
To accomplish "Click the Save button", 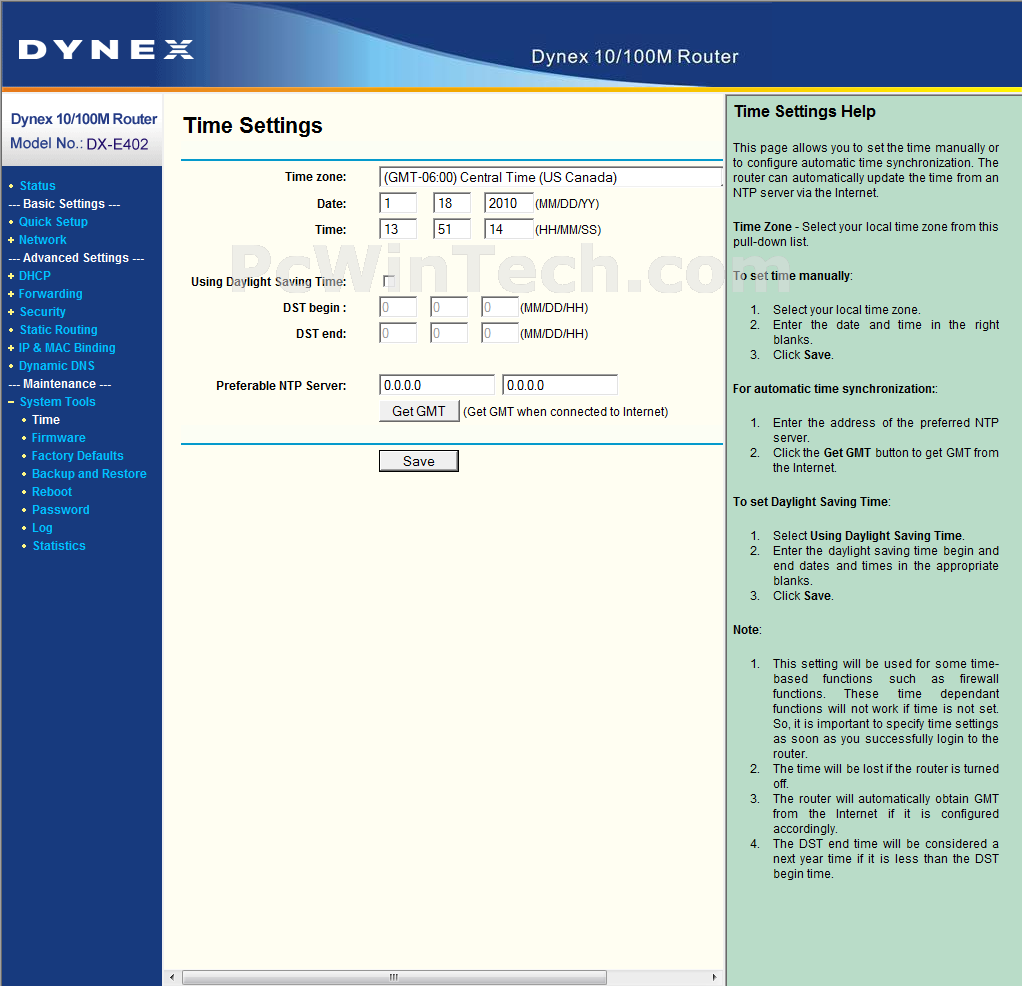I will click(418, 461).
